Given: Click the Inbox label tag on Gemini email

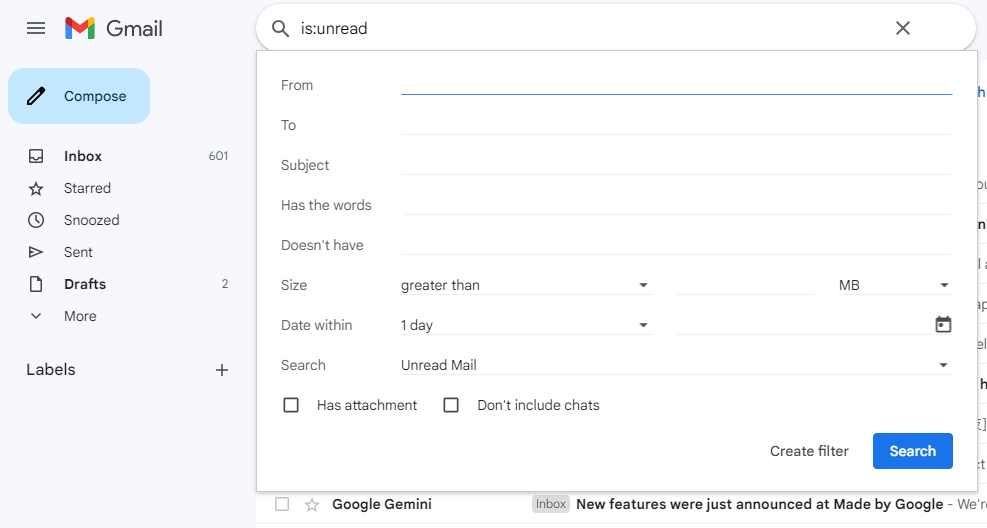Looking at the screenshot, I should tap(551, 504).
